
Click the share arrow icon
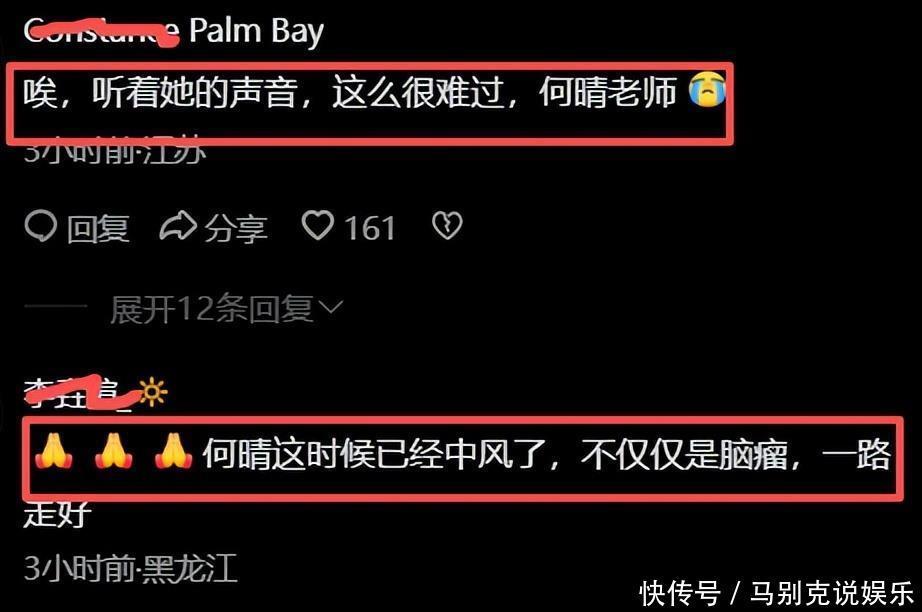[178, 226]
